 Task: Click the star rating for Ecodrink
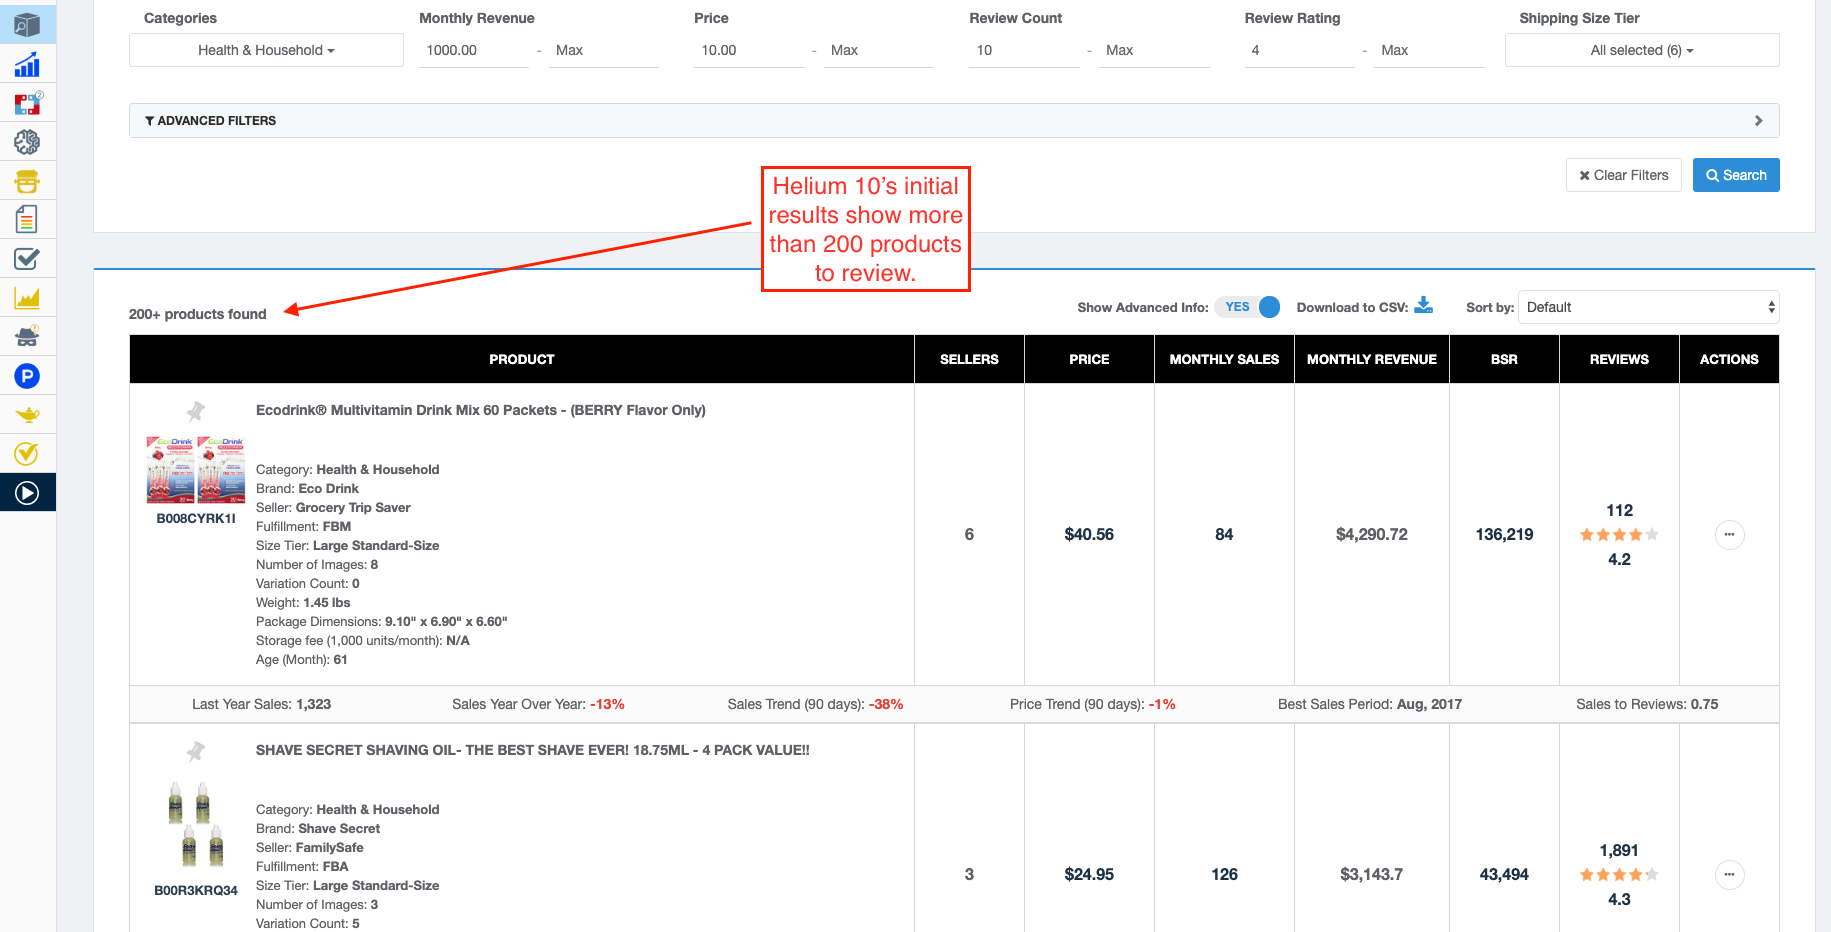pos(1619,535)
